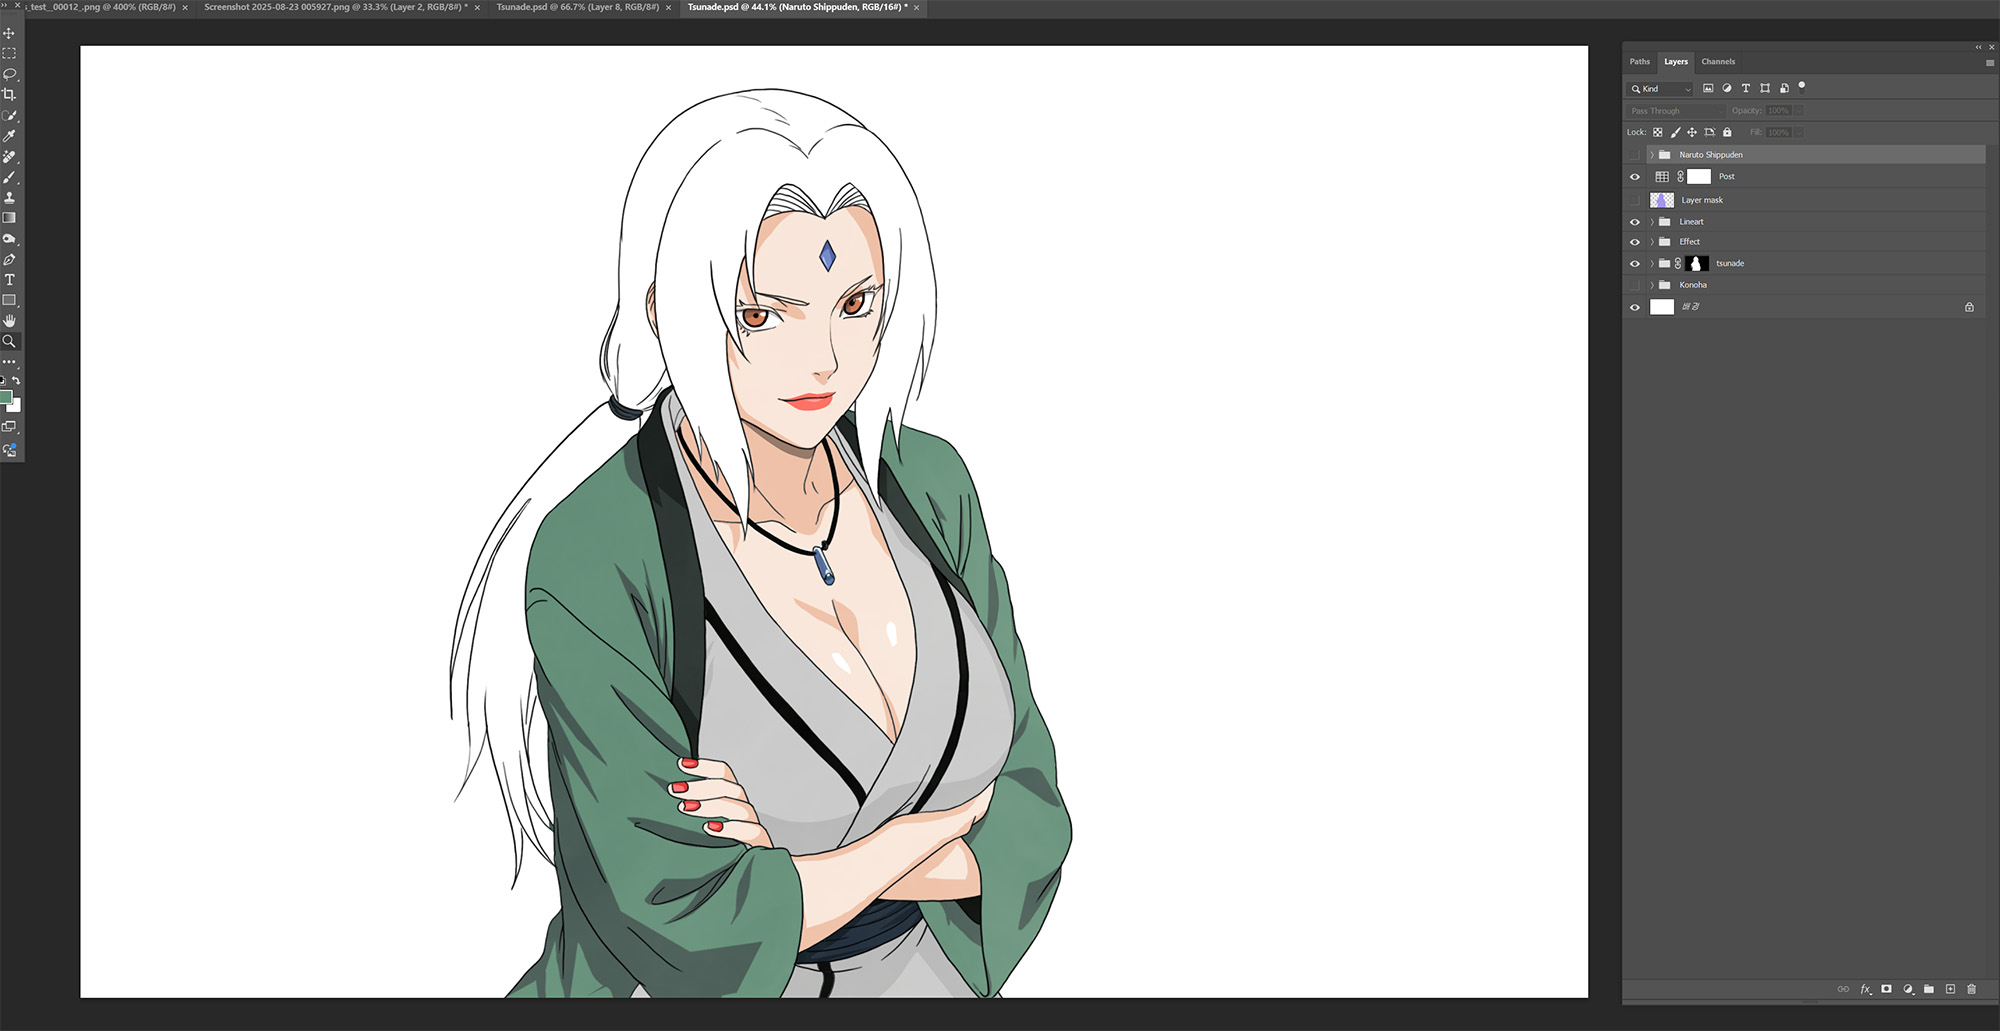Select the Hand tool

pyautogui.click(x=9, y=321)
